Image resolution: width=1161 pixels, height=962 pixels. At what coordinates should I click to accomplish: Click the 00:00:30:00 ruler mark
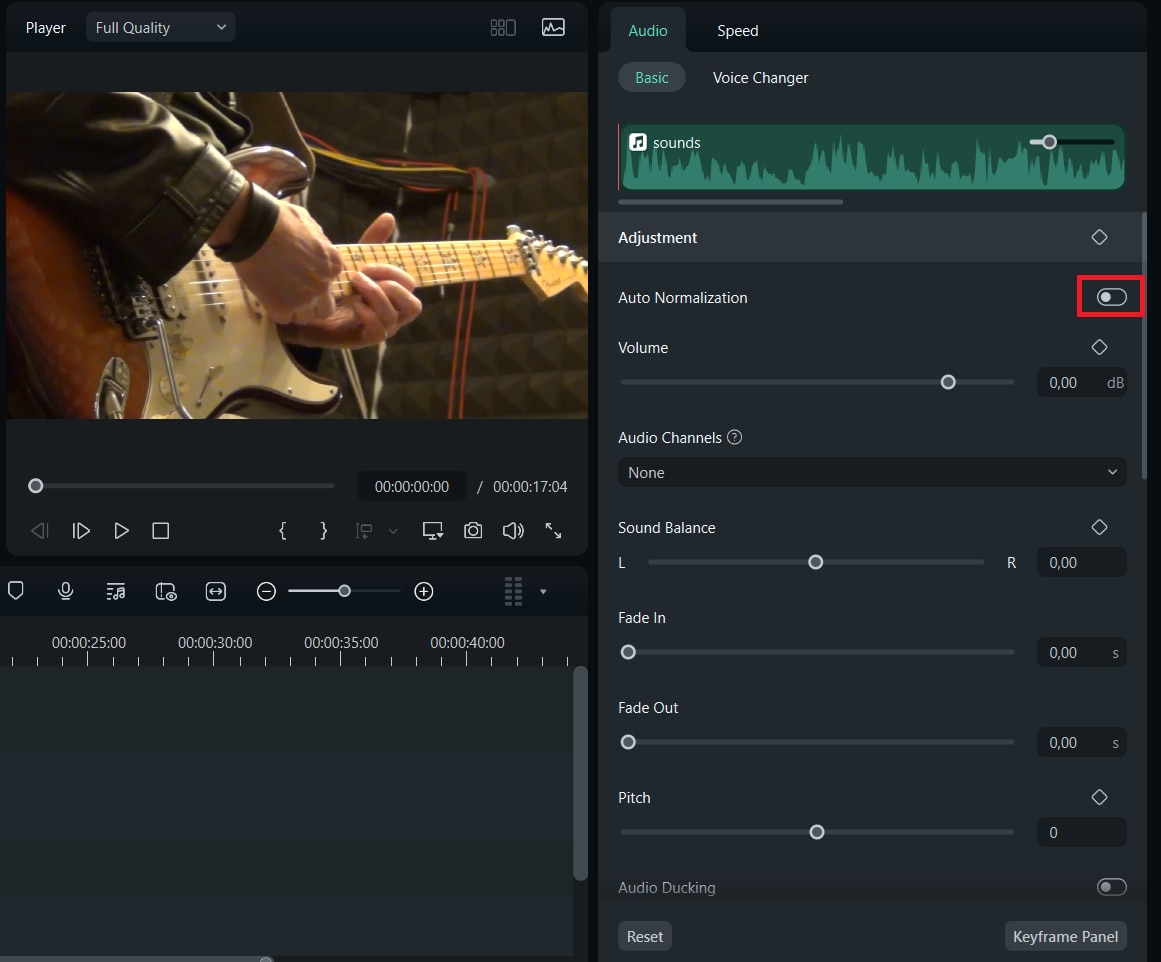click(215, 643)
